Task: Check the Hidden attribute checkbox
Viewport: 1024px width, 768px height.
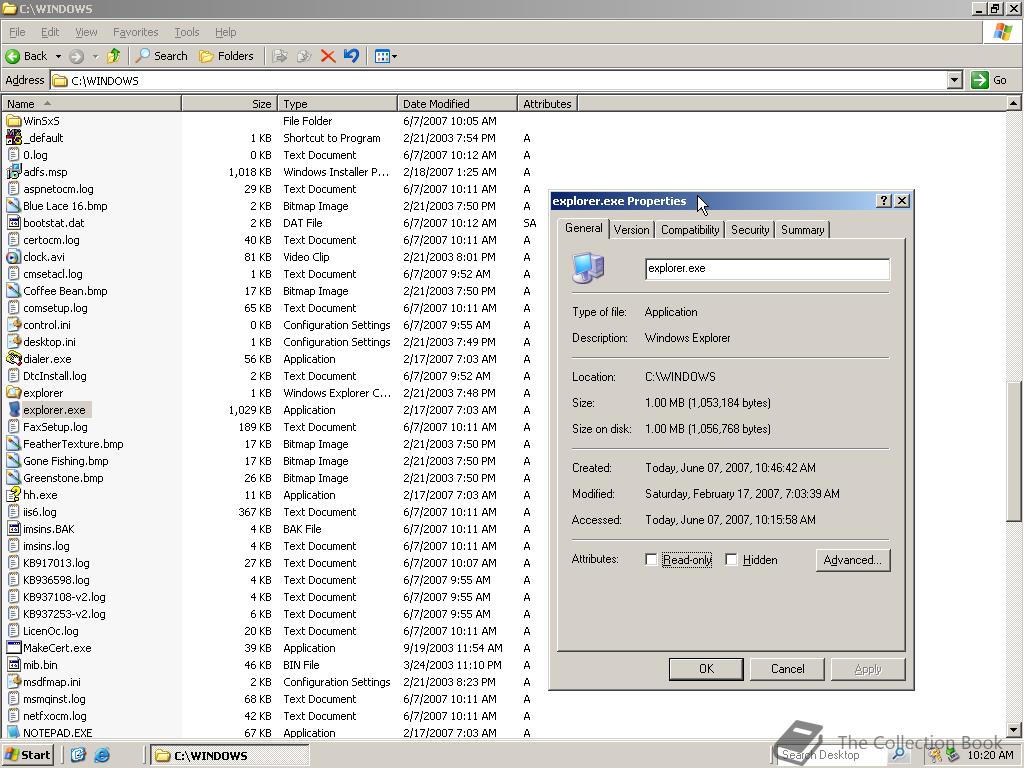Action: click(731, 560)
